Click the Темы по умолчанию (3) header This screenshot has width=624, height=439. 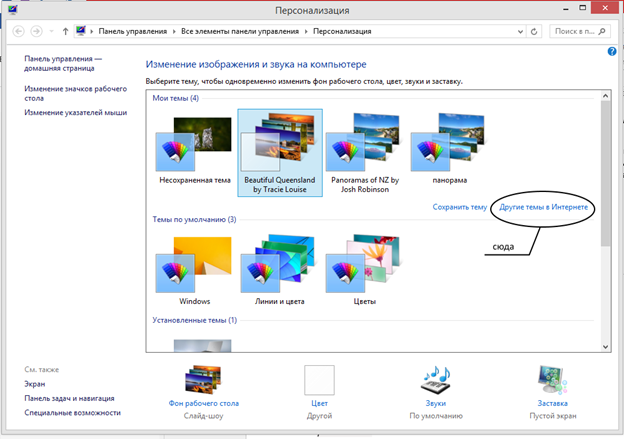click(194, 219)
